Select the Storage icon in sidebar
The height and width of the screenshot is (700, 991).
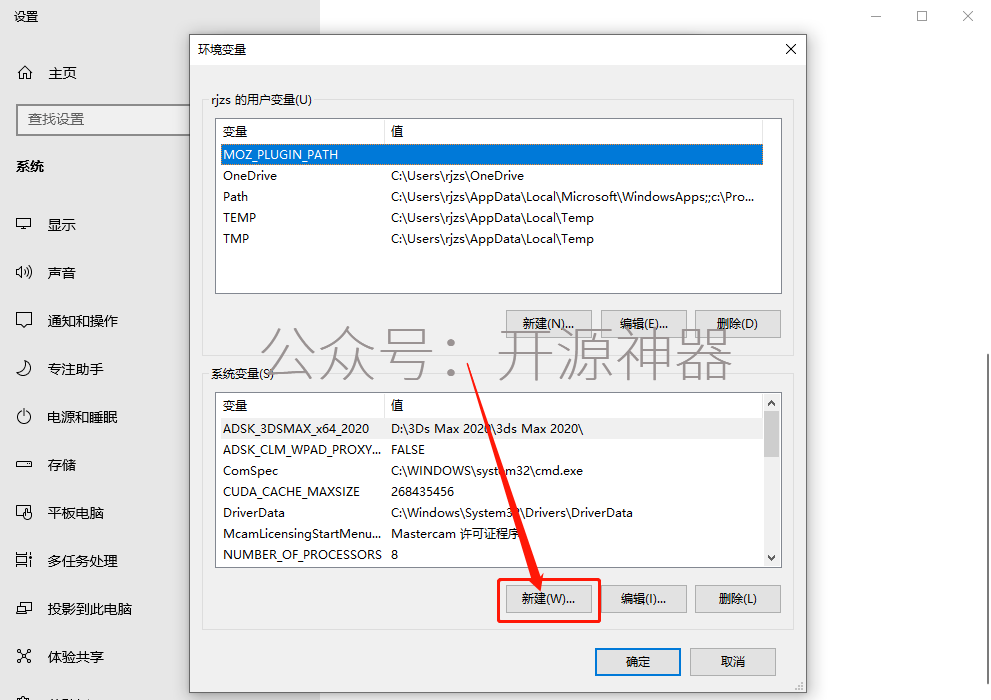pos(25,465)
